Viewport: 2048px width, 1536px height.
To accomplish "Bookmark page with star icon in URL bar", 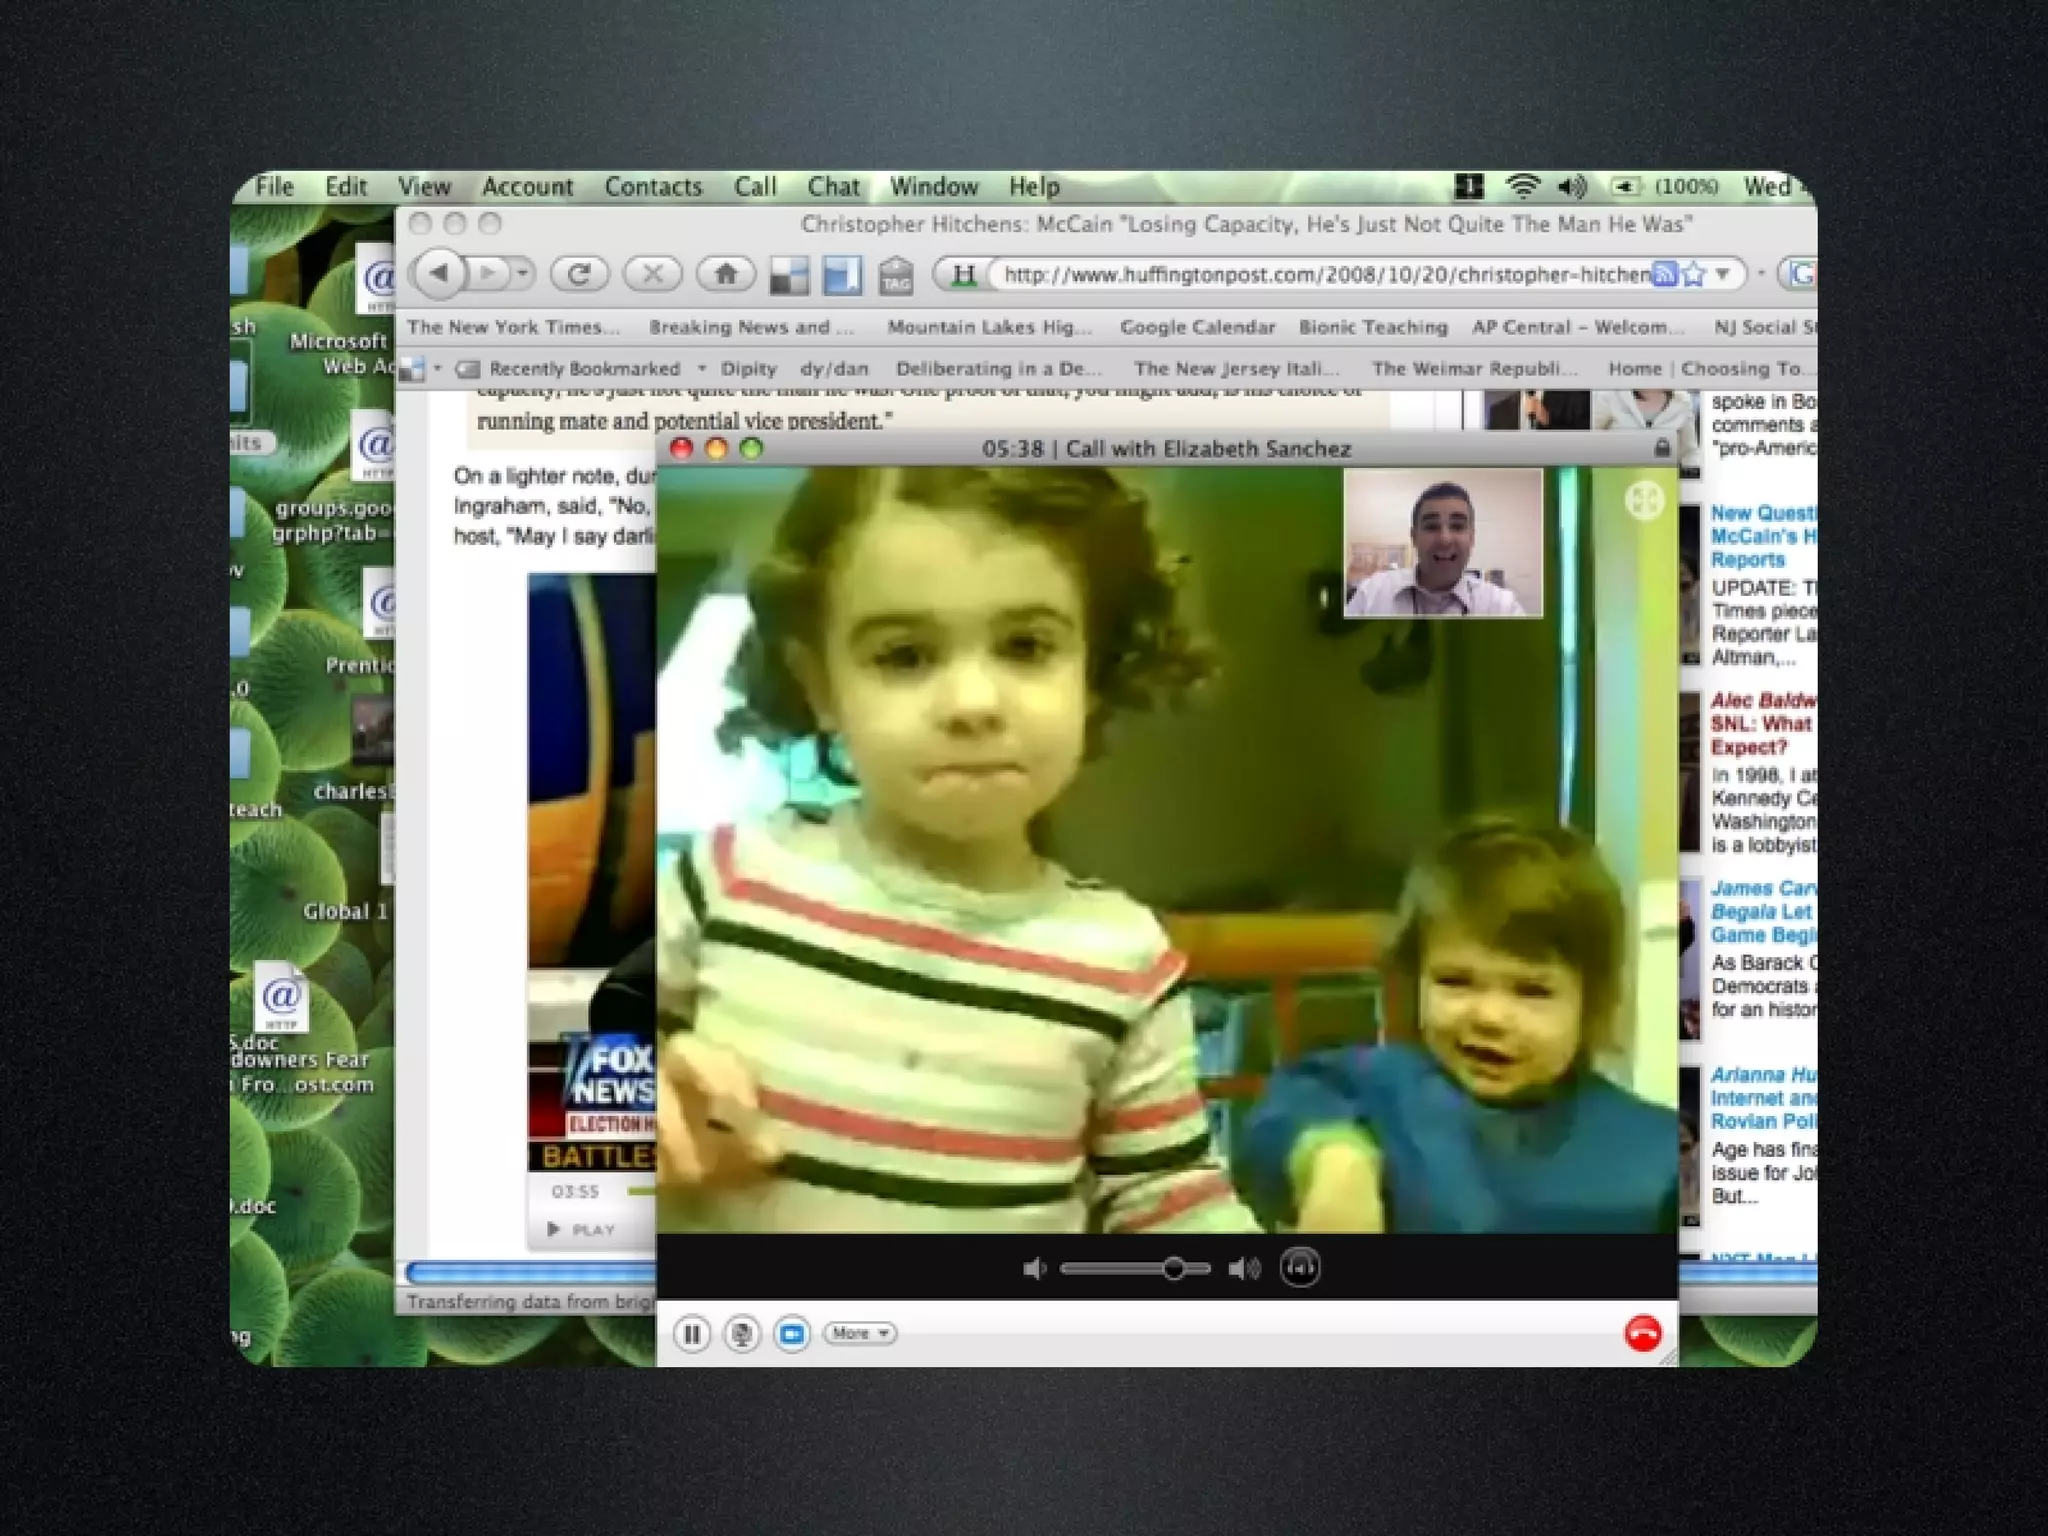I will [x=1693, y=274].
